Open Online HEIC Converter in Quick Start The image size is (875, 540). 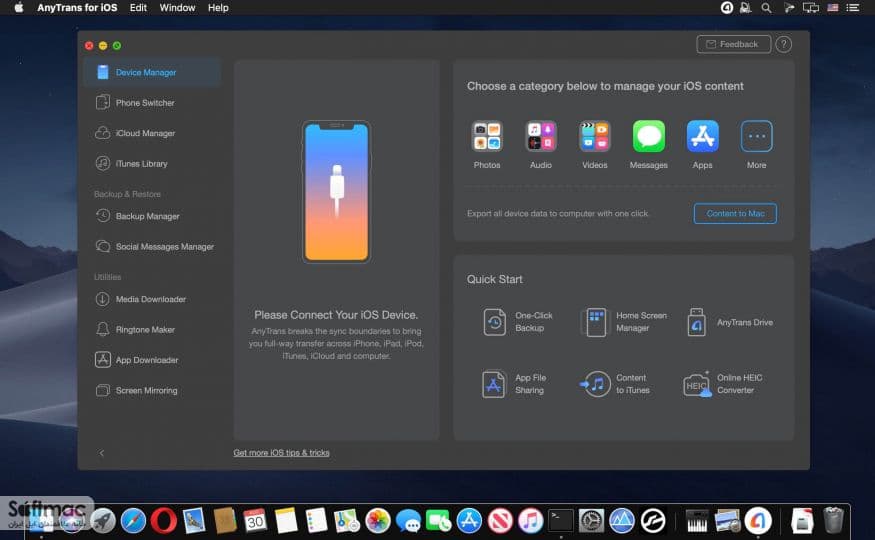[x=723, y=384]
